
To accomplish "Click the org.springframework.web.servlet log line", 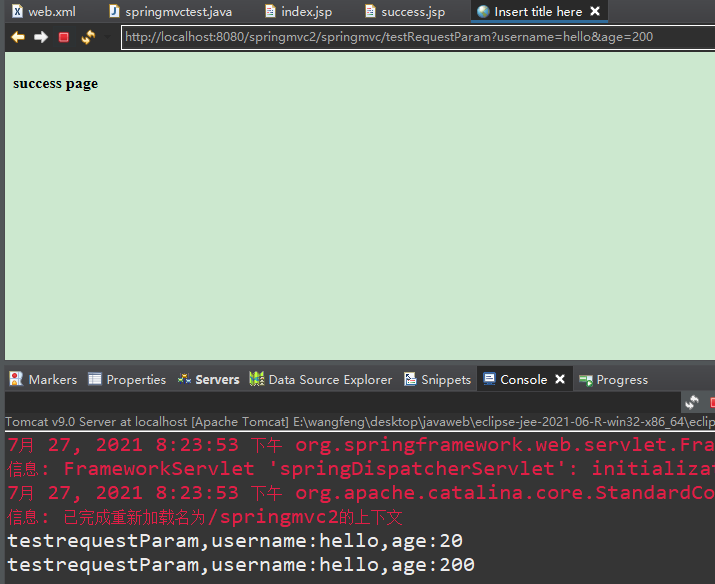I will 360,445.
